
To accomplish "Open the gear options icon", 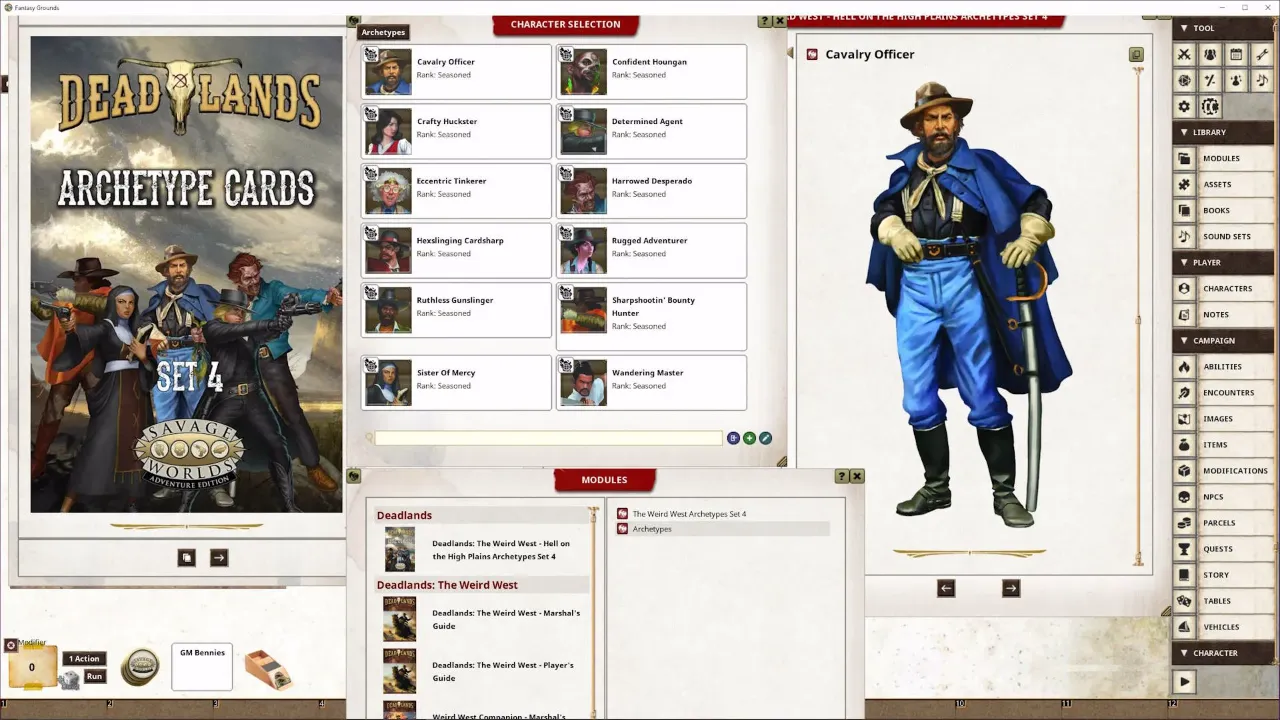I will (1185, 107).
